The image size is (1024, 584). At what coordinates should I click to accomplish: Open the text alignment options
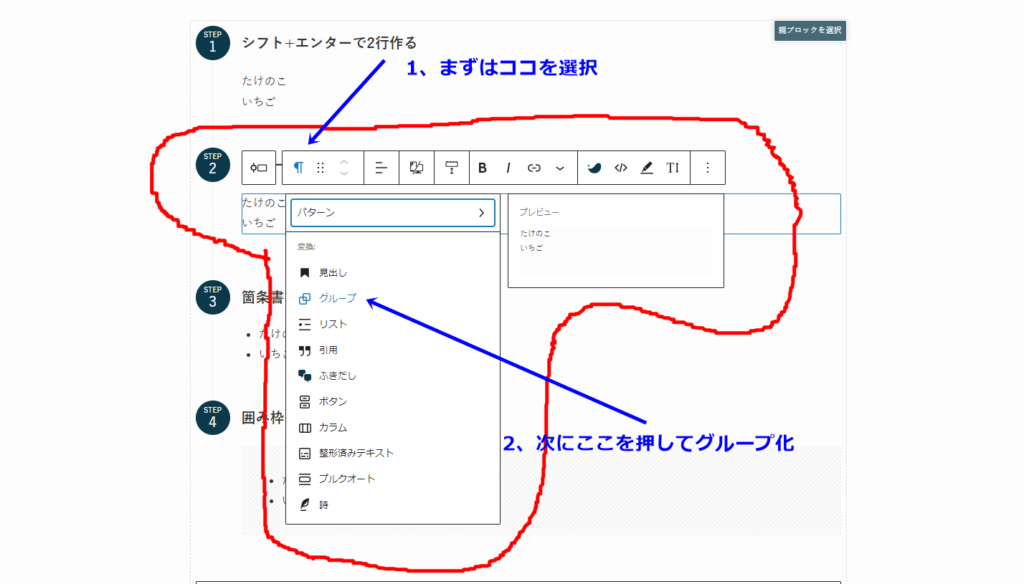pos(381,168)
